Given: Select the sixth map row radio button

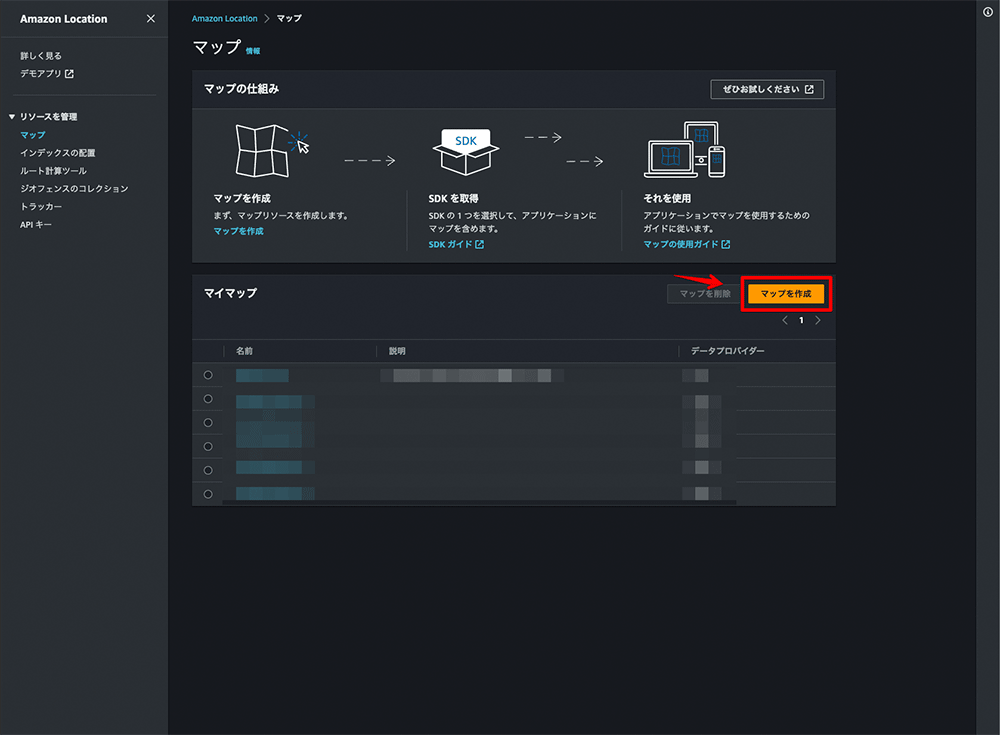Looking at the screenshot, I should click(208, 494).
